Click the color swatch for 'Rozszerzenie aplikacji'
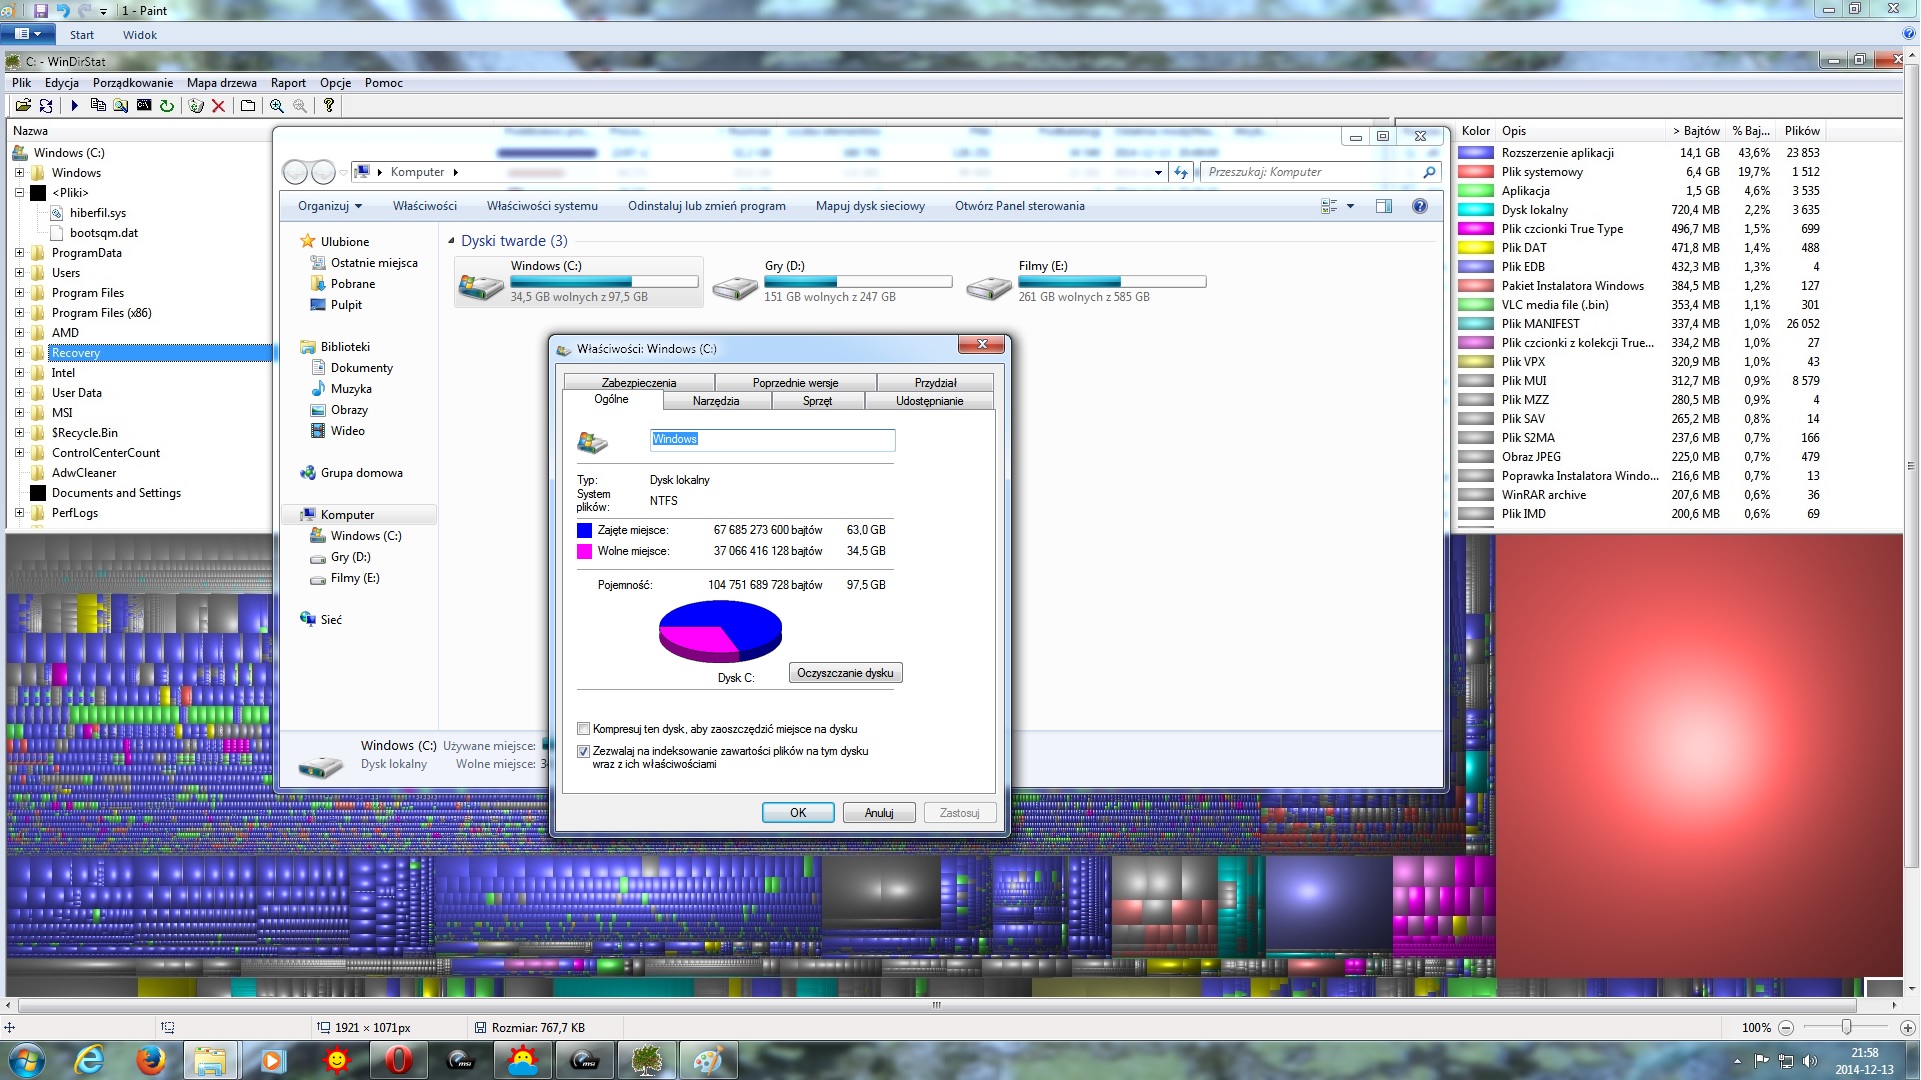 (1476, 153)
